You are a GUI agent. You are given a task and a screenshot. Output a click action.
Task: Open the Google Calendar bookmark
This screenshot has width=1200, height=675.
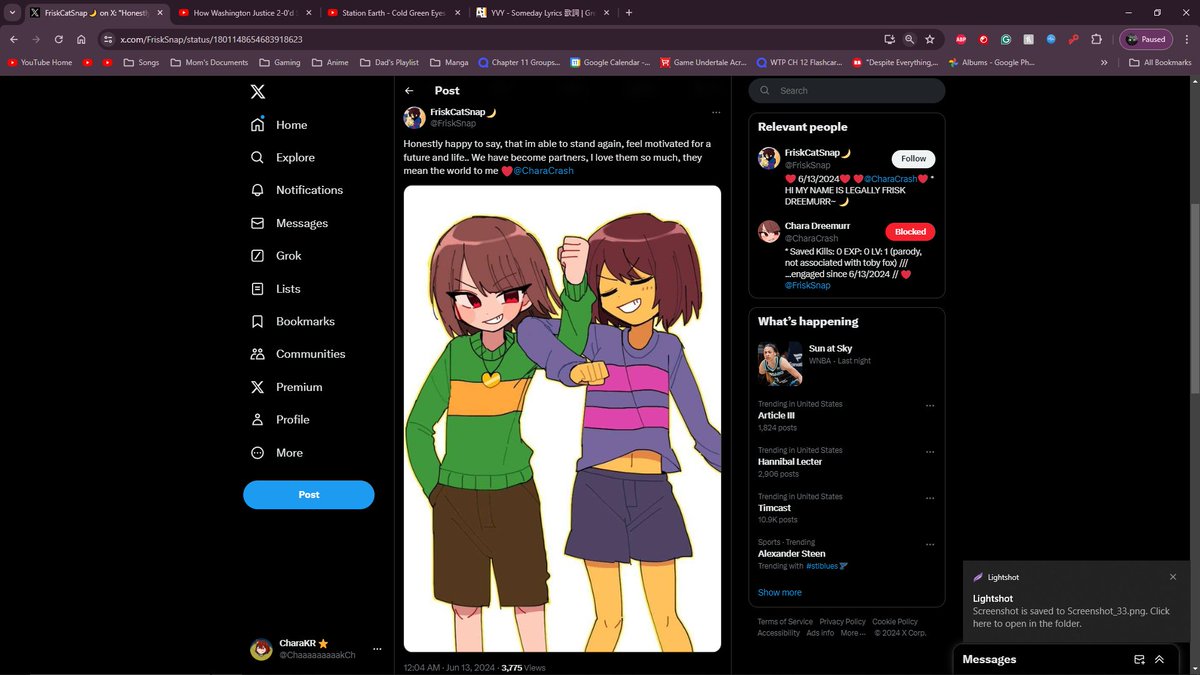[610, 62]
